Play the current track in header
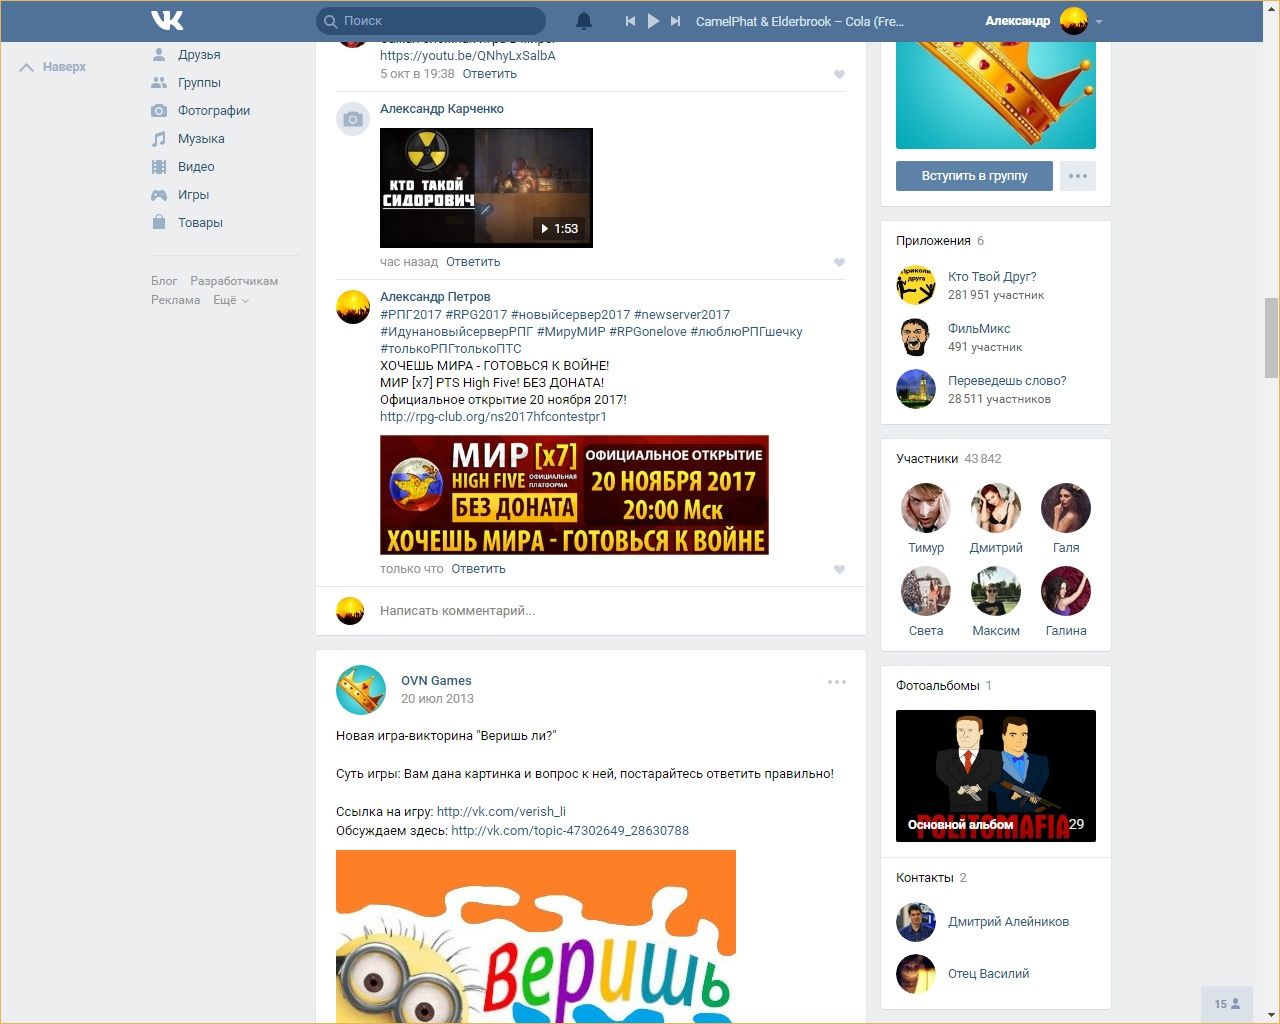The image size is (1280, 1024). click(x=653, y=21)
